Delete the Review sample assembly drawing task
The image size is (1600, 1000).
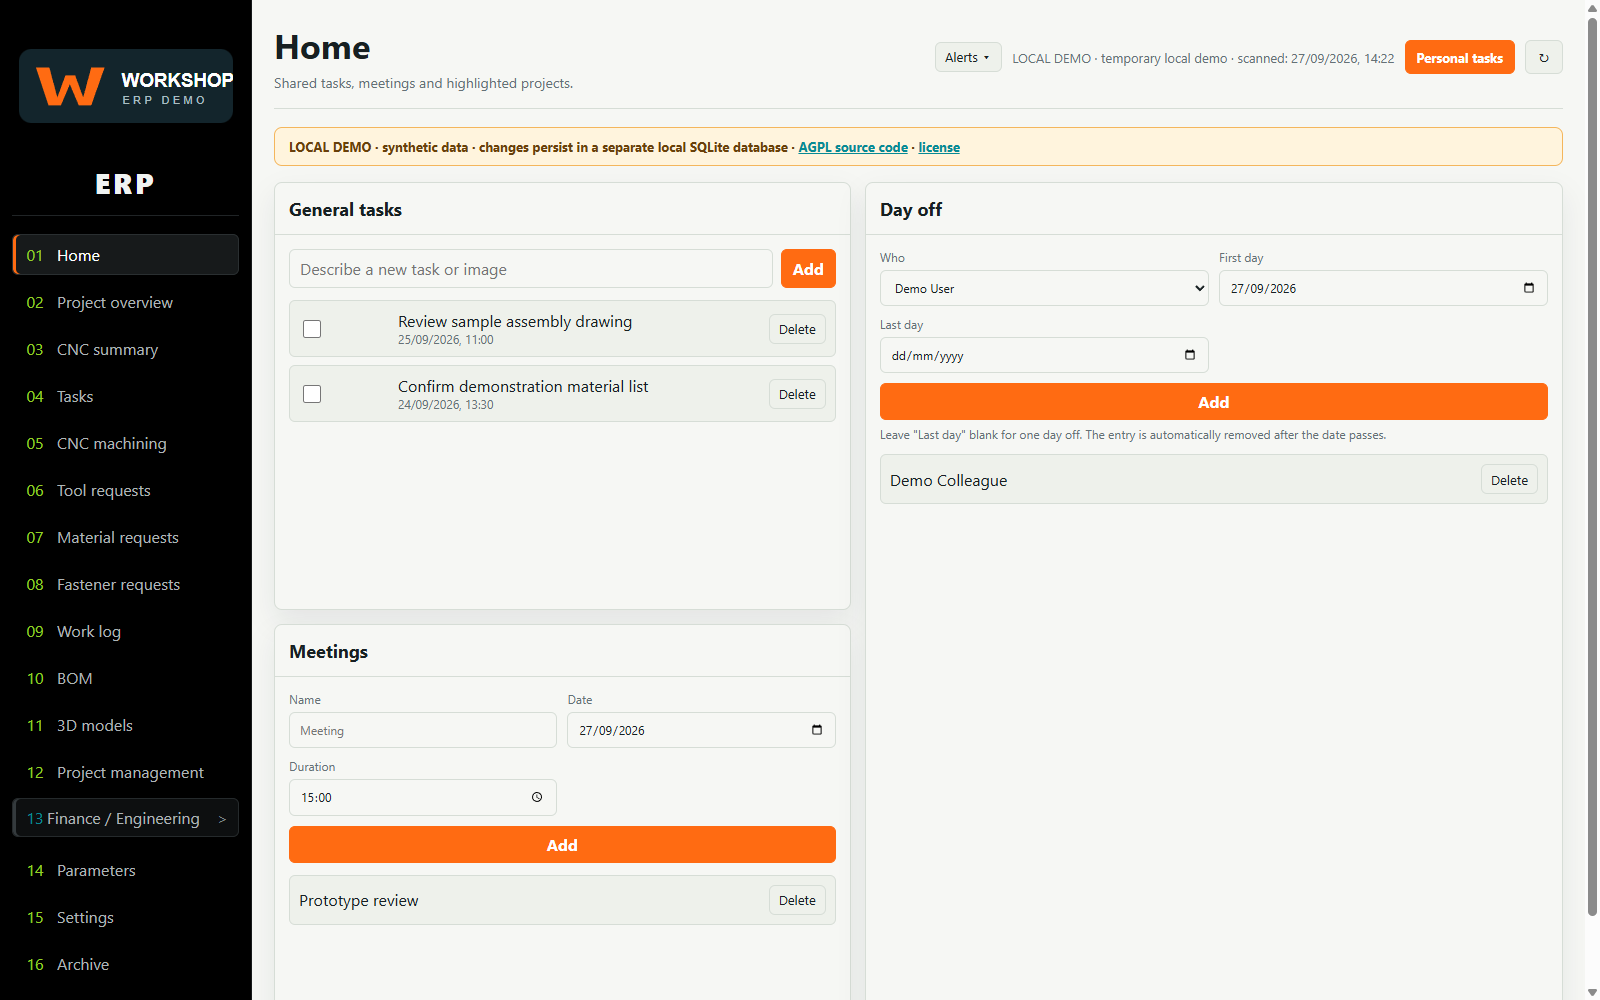(797, 329)
